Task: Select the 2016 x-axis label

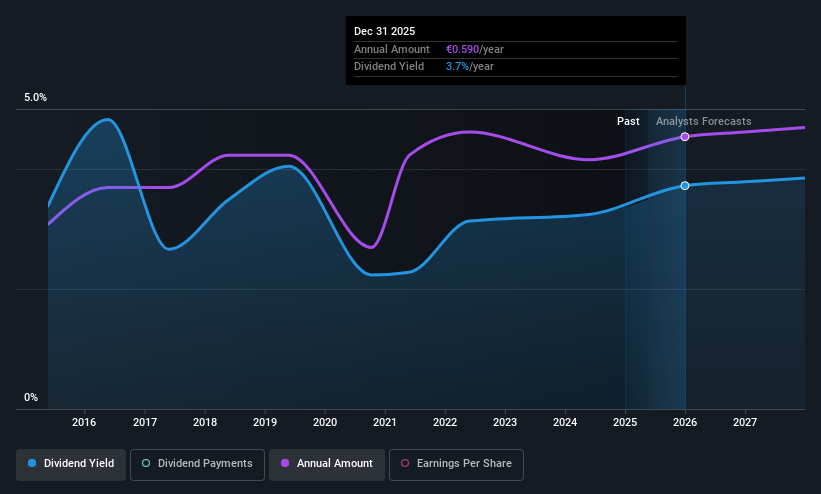Action: (x=84, y=422)
